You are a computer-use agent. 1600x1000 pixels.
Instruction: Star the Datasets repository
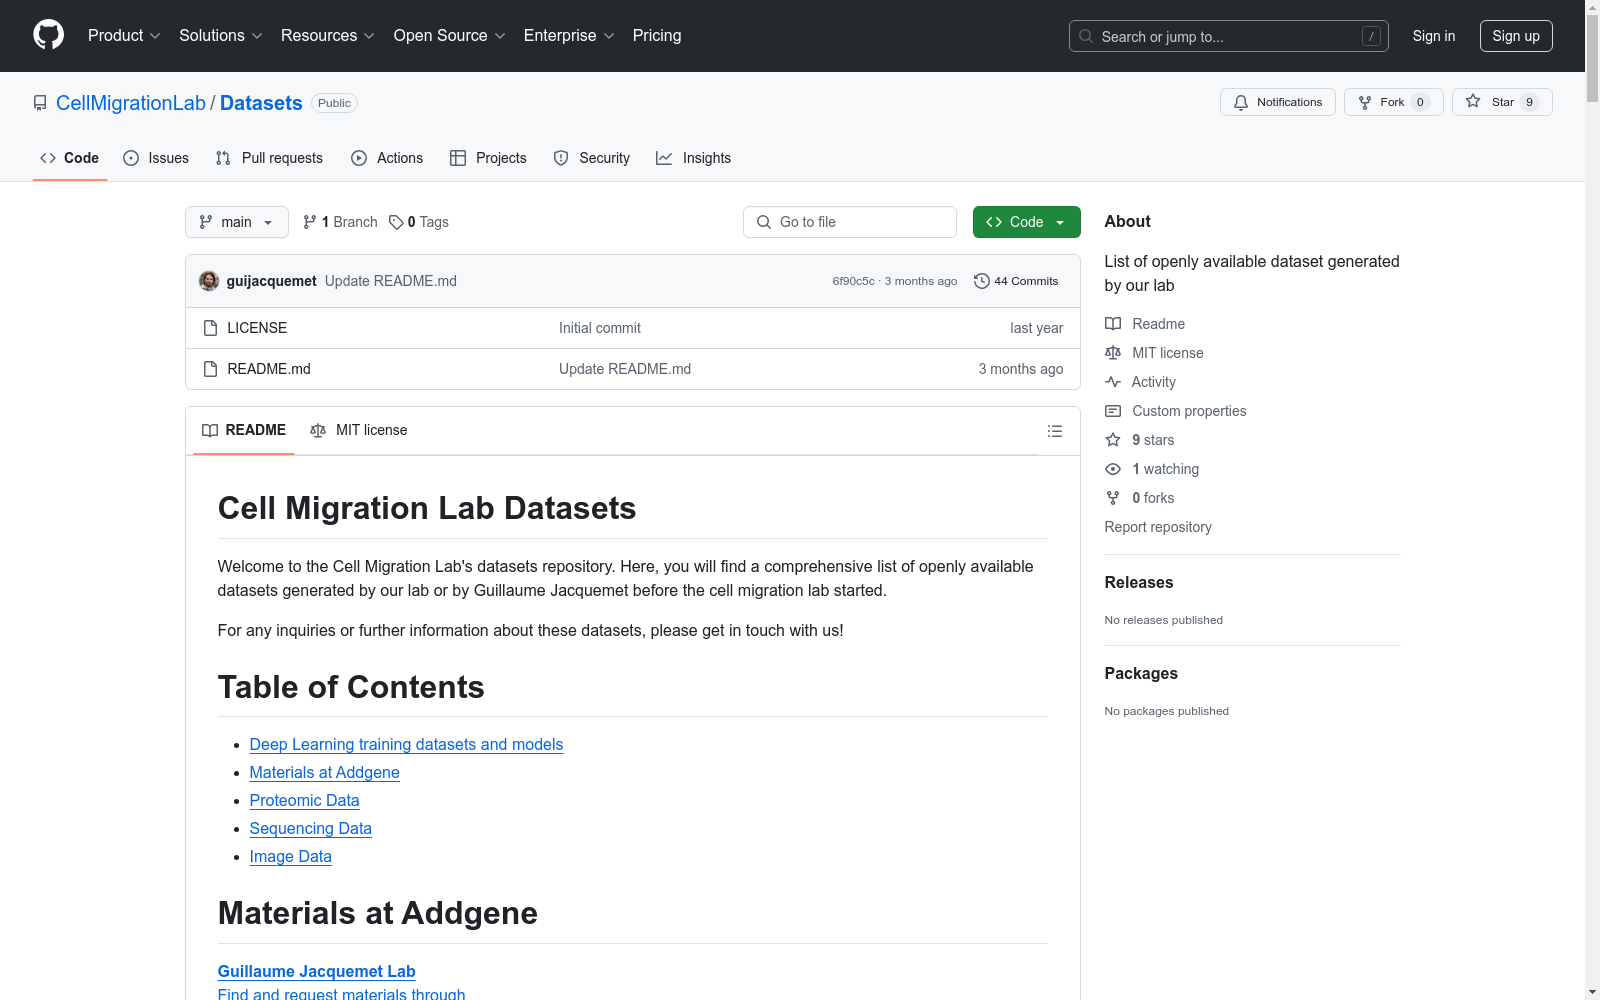pos(1502,102)
